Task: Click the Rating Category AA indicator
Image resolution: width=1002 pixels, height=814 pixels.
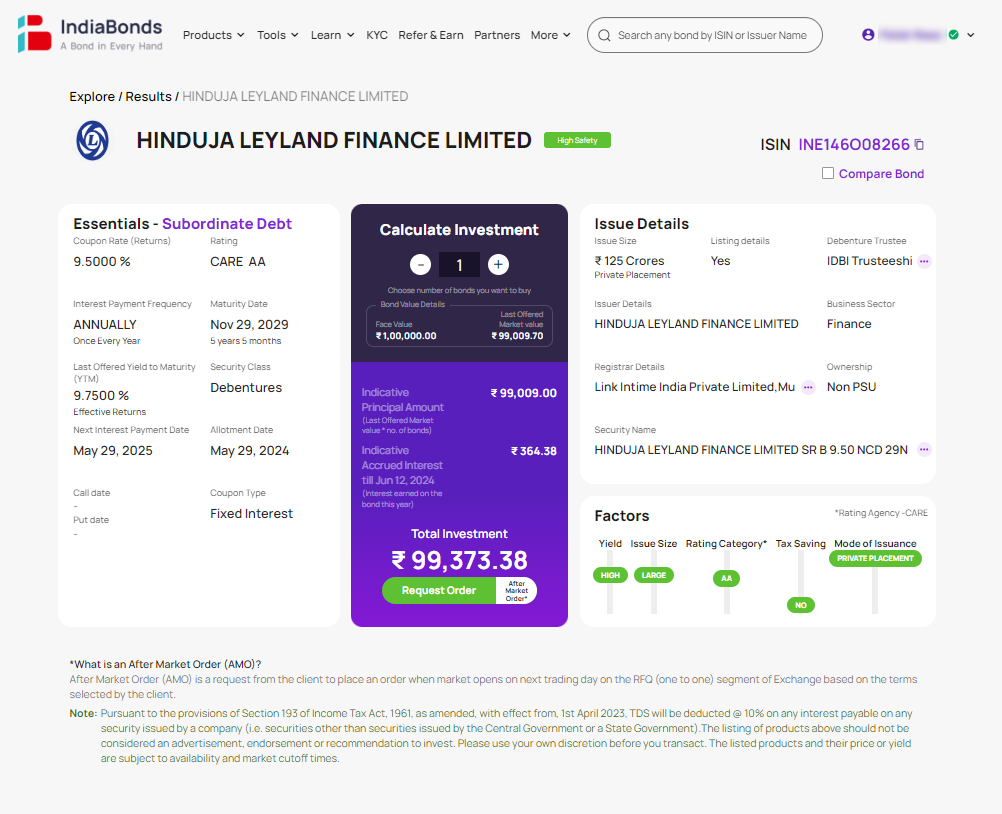Action: point(727,578)
